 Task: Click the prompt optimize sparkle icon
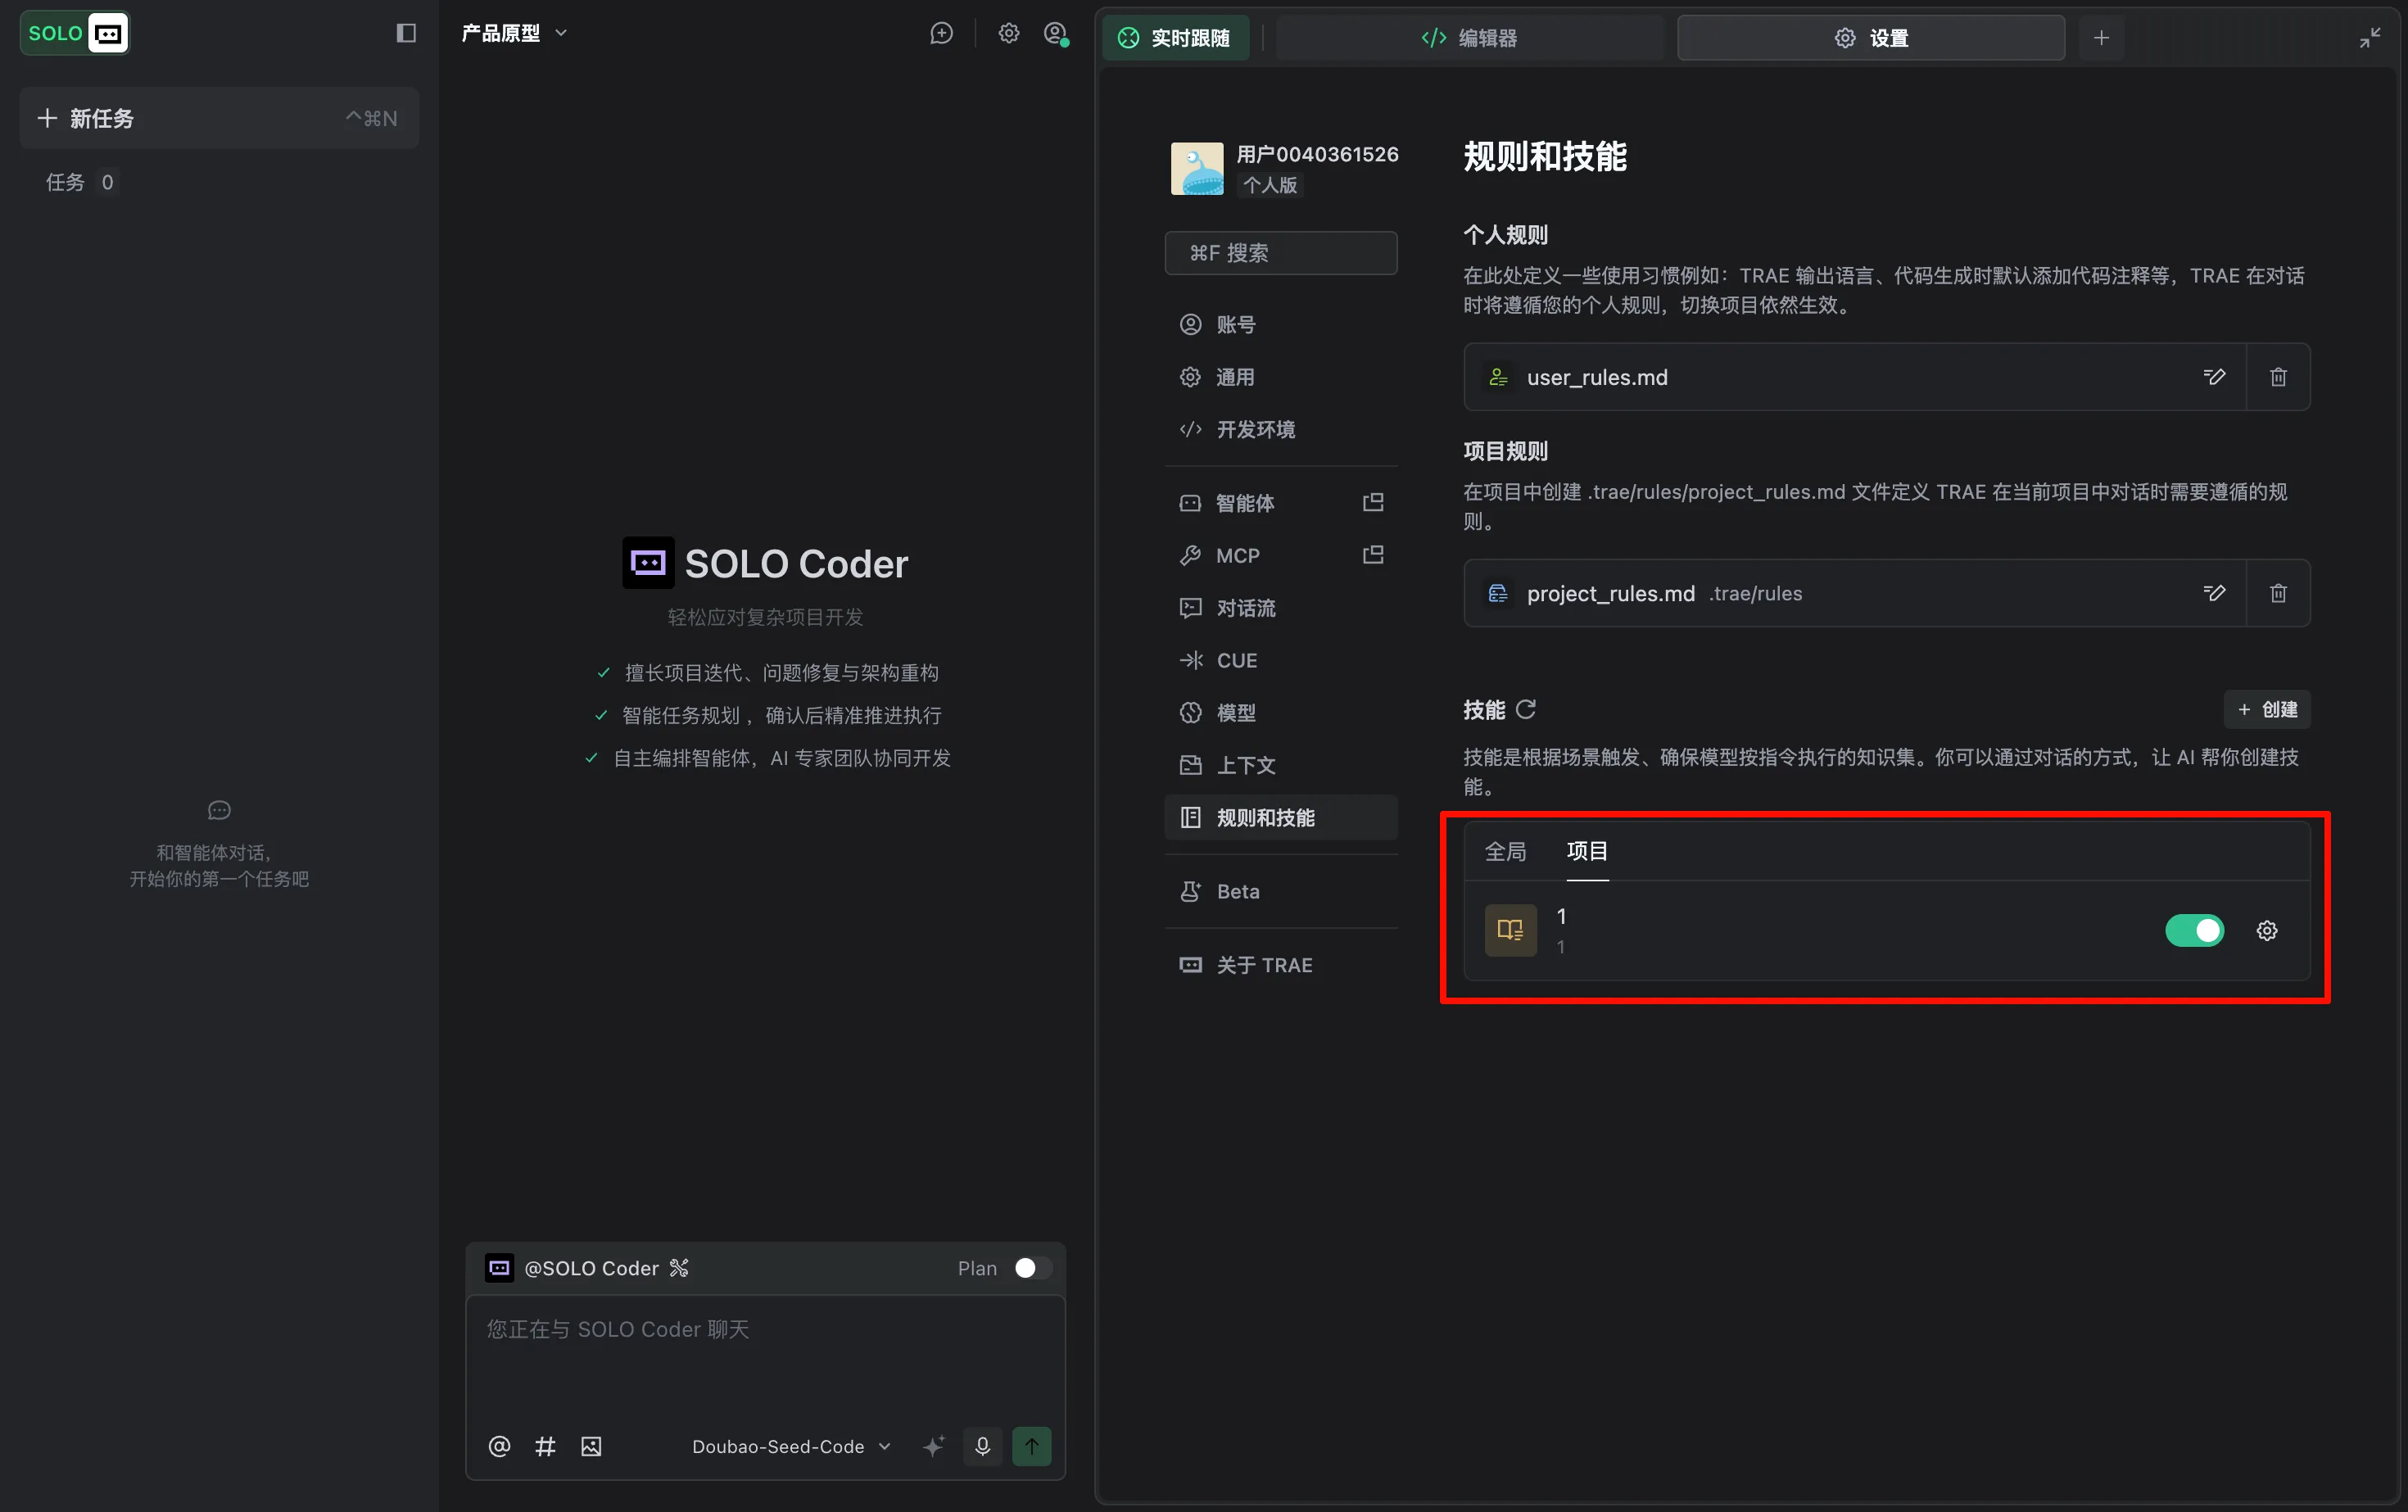pos(933,1446)
